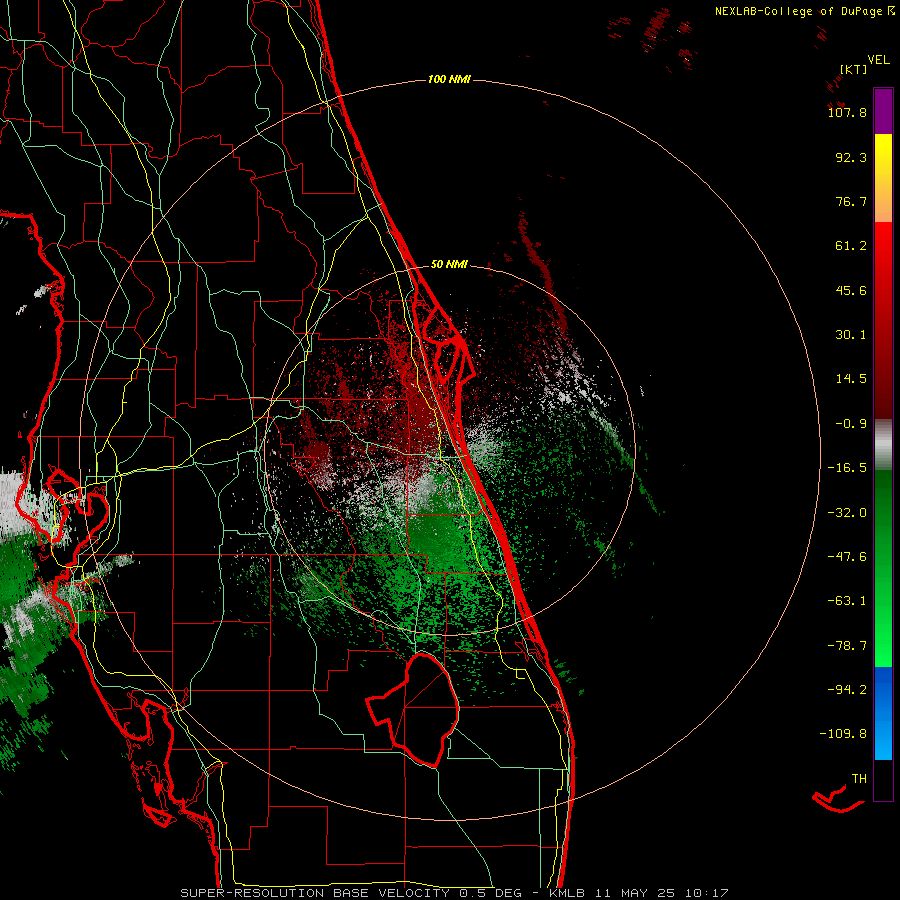Click the [KT] units label
The height and width of the screenshot is (900, 900).
[x=853, y=69]
